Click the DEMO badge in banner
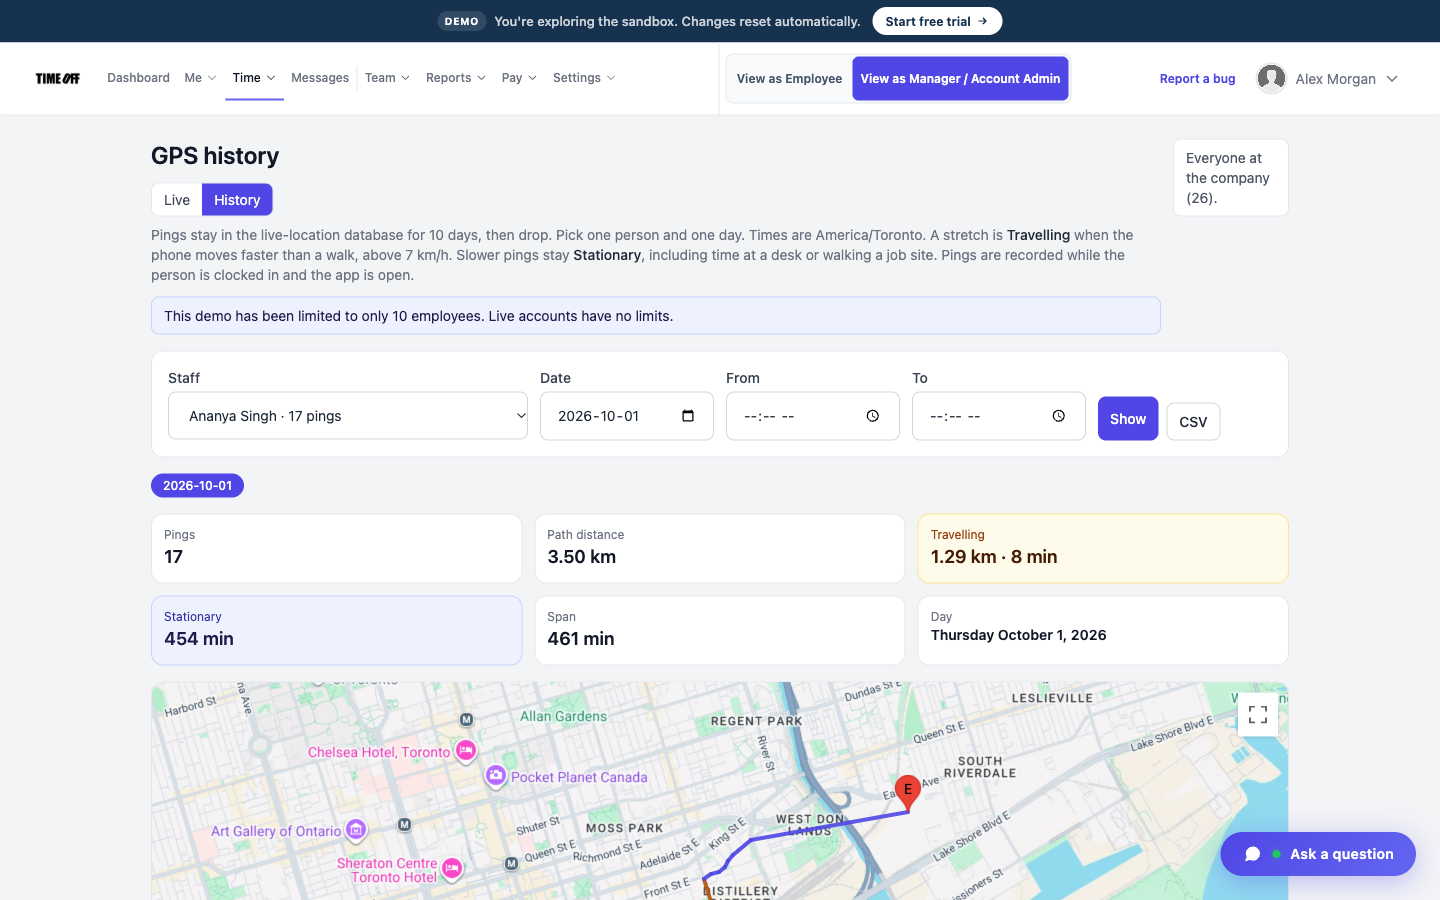Image resolution: width=1440 pixels, height=900 pixels. click(x=462, y=21)
